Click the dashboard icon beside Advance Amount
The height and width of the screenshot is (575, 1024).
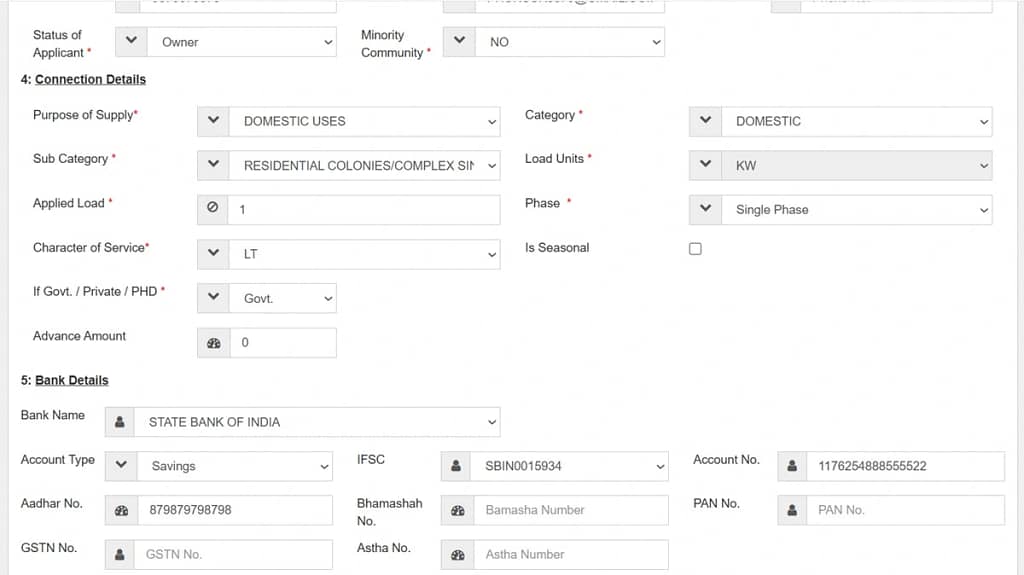pyautogui.click(x=213, y=343)
